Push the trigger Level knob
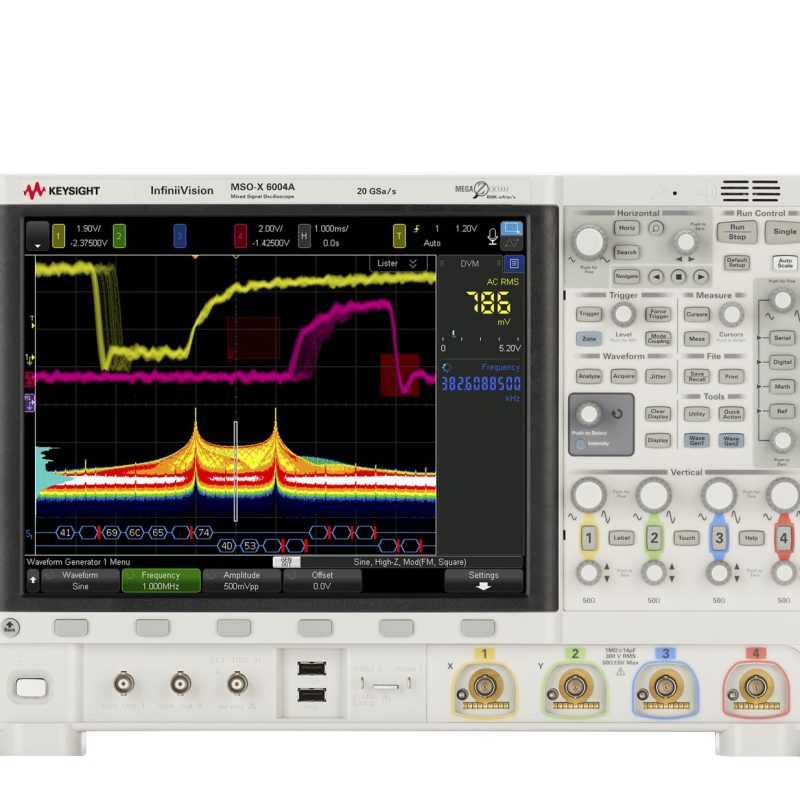 pos(623,314)
